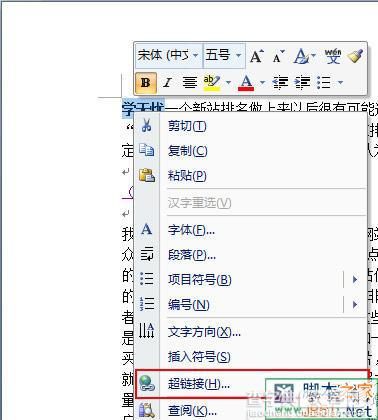Toggle Bold formatting on the mini toolbar
The image size is (378, 420).
[x=146, y=82]
